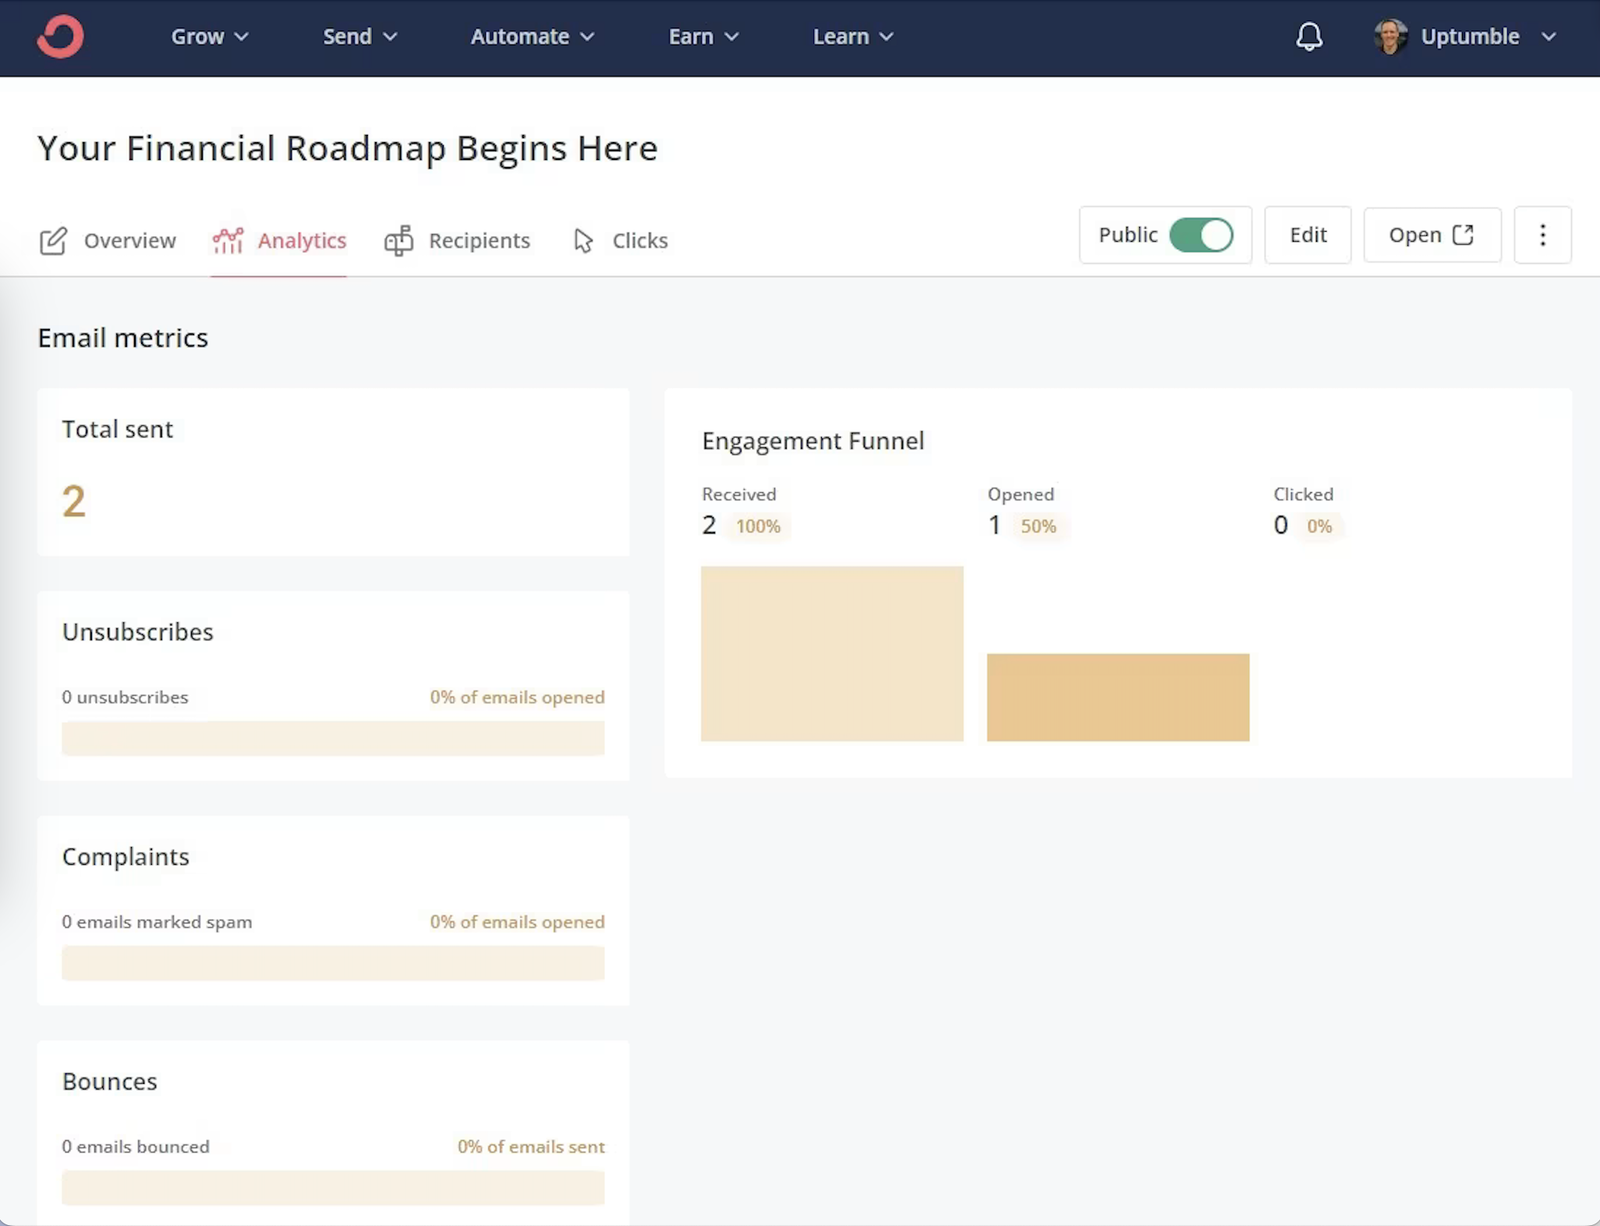Click the Recipients mailbox icon
The height and width of the screenshot is (1226, 1600).
point(399,241)
